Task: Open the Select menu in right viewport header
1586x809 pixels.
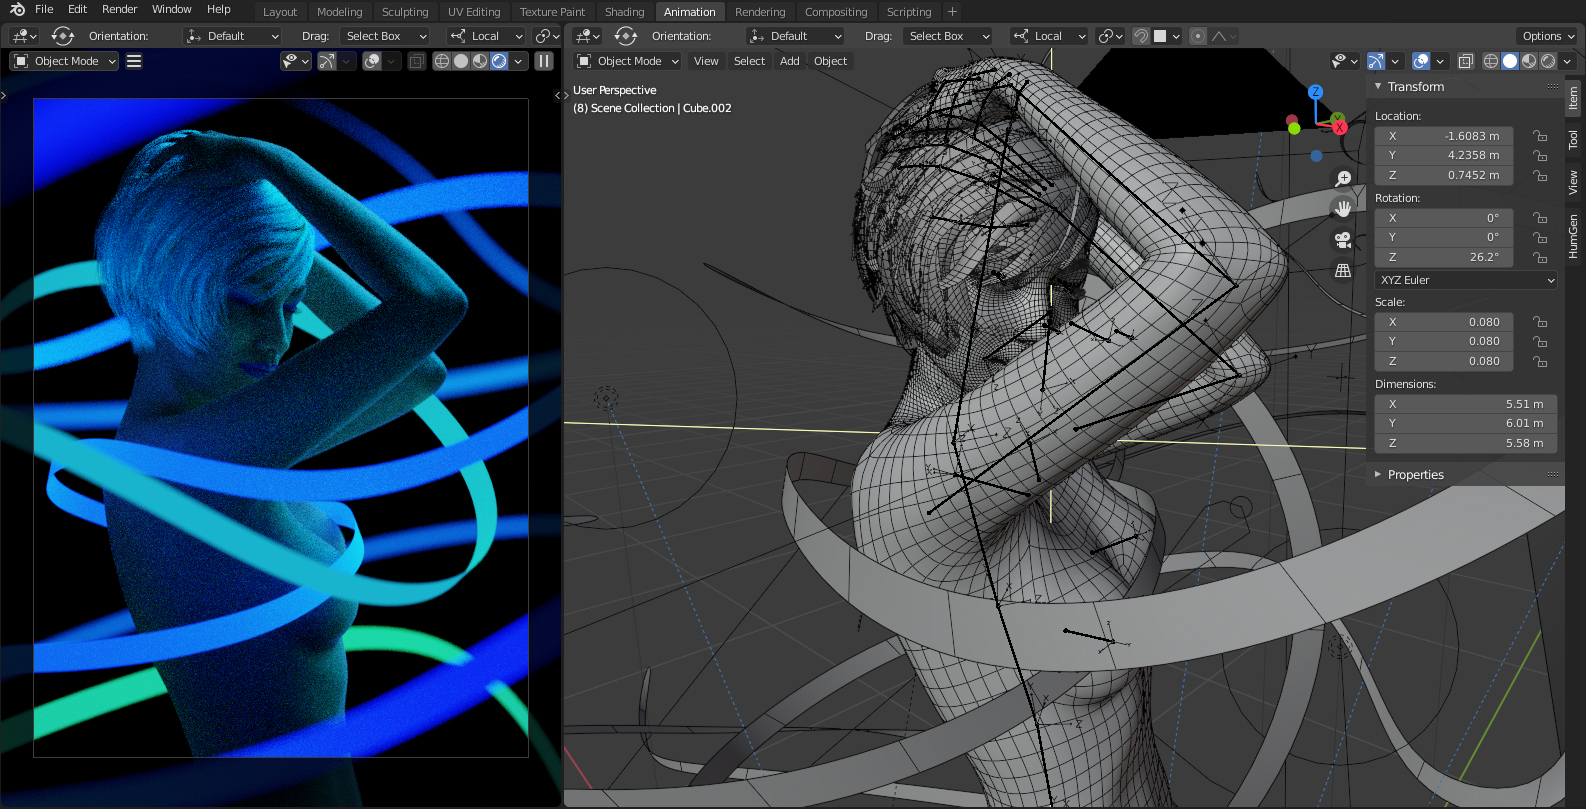Action: tap(749, 61)
